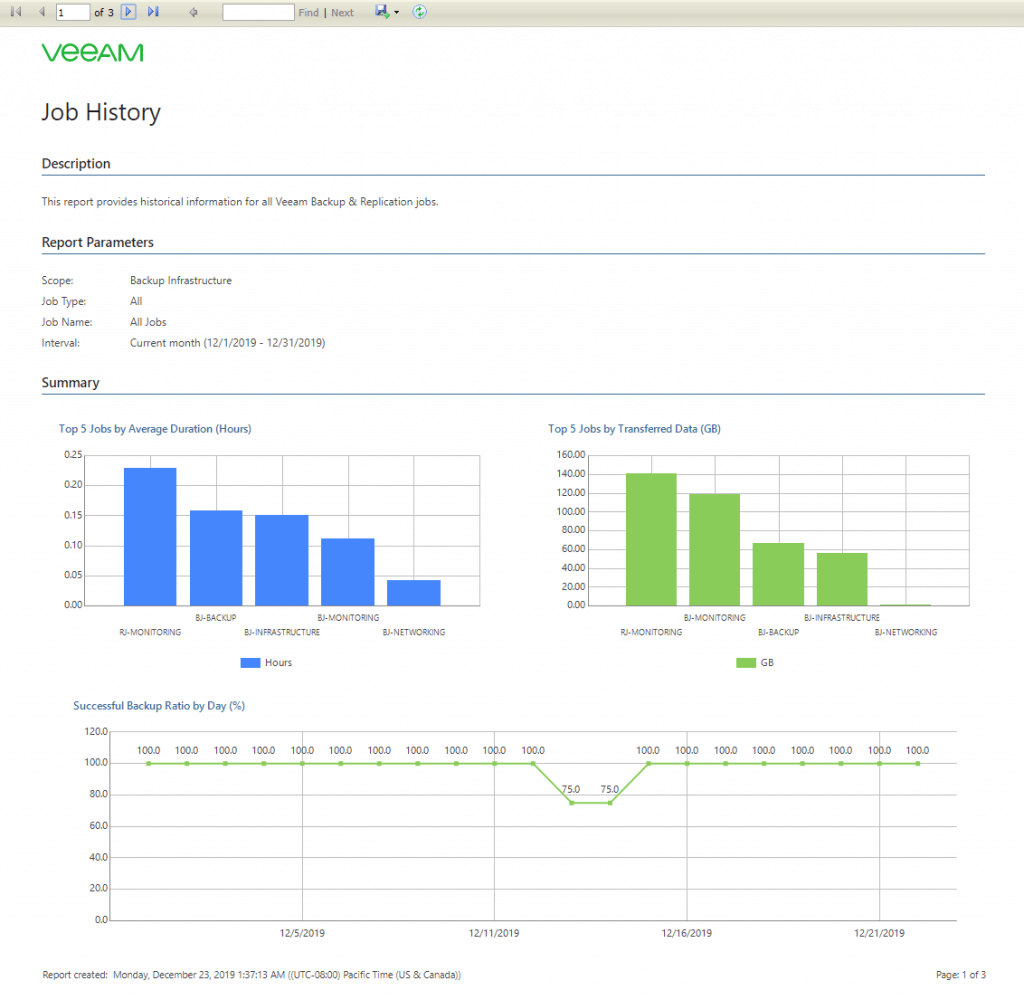Click the first 75.0 point on line chart
The width and height of the screenshot is (1024, 1000).
pyautogui.click(x=571, y=803)
